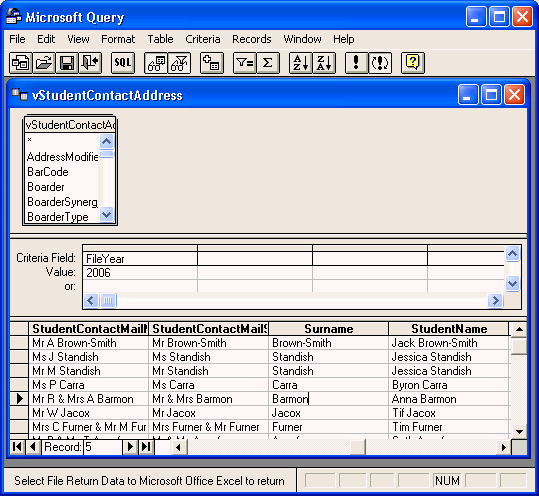Click the FileYear criteria field cell
Viewport: 539px width, 496px height.
(140, 258)
